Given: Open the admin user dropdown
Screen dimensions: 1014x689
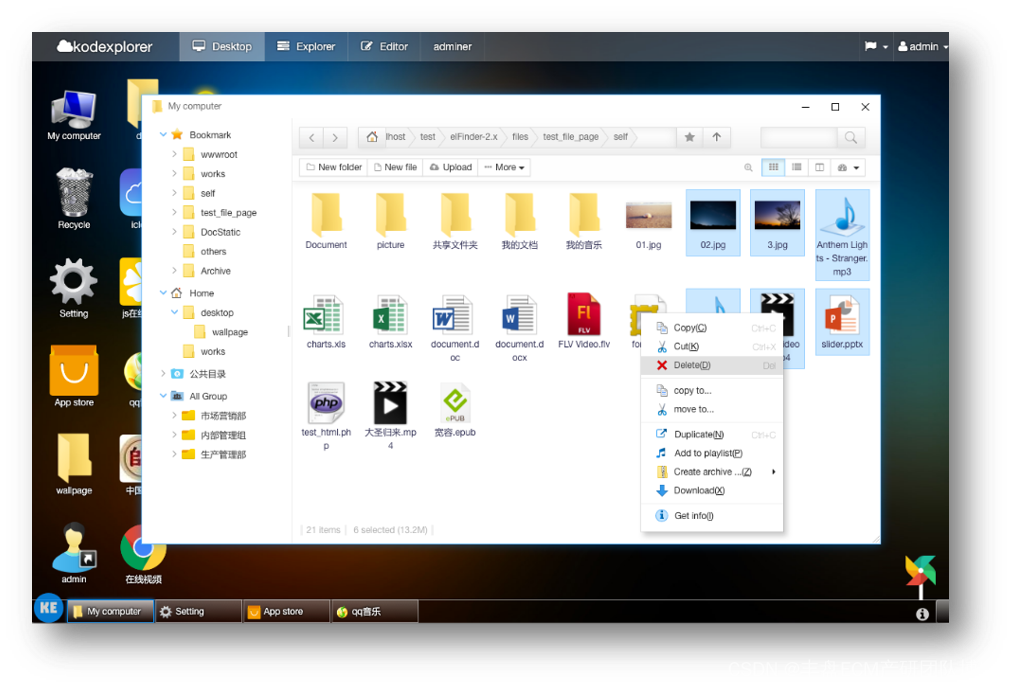Looking at the screenshot, I should click(x=923, y=47).
